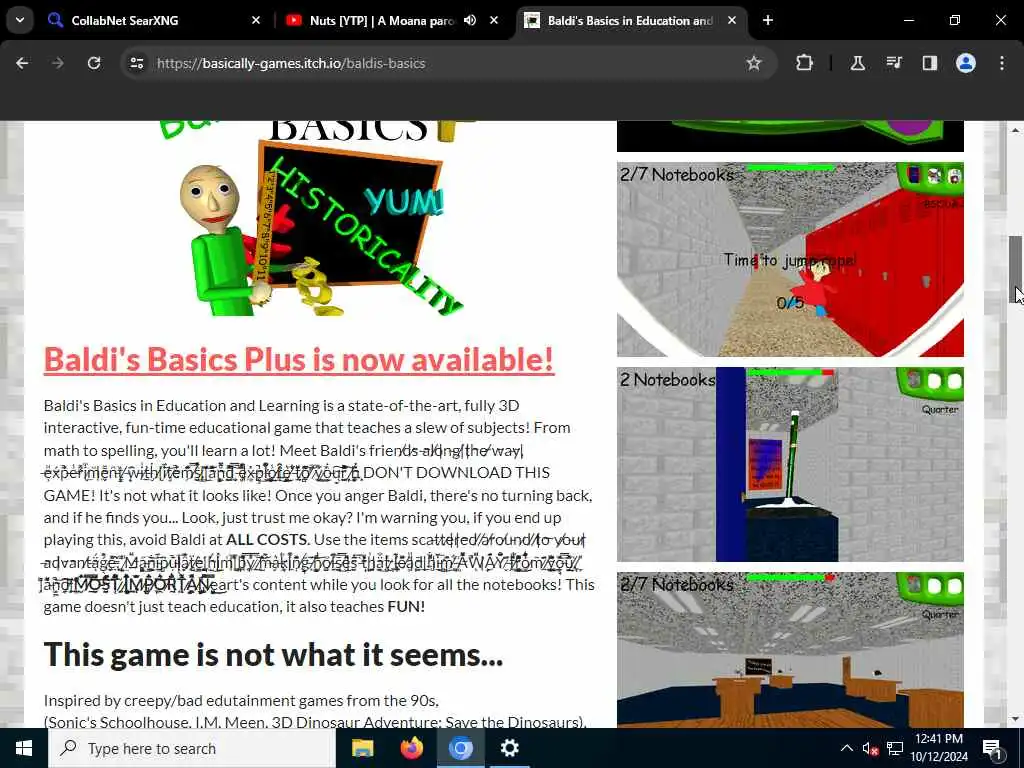Open the clock showing 12:41 PM
1024x768 pixels.
939,748
